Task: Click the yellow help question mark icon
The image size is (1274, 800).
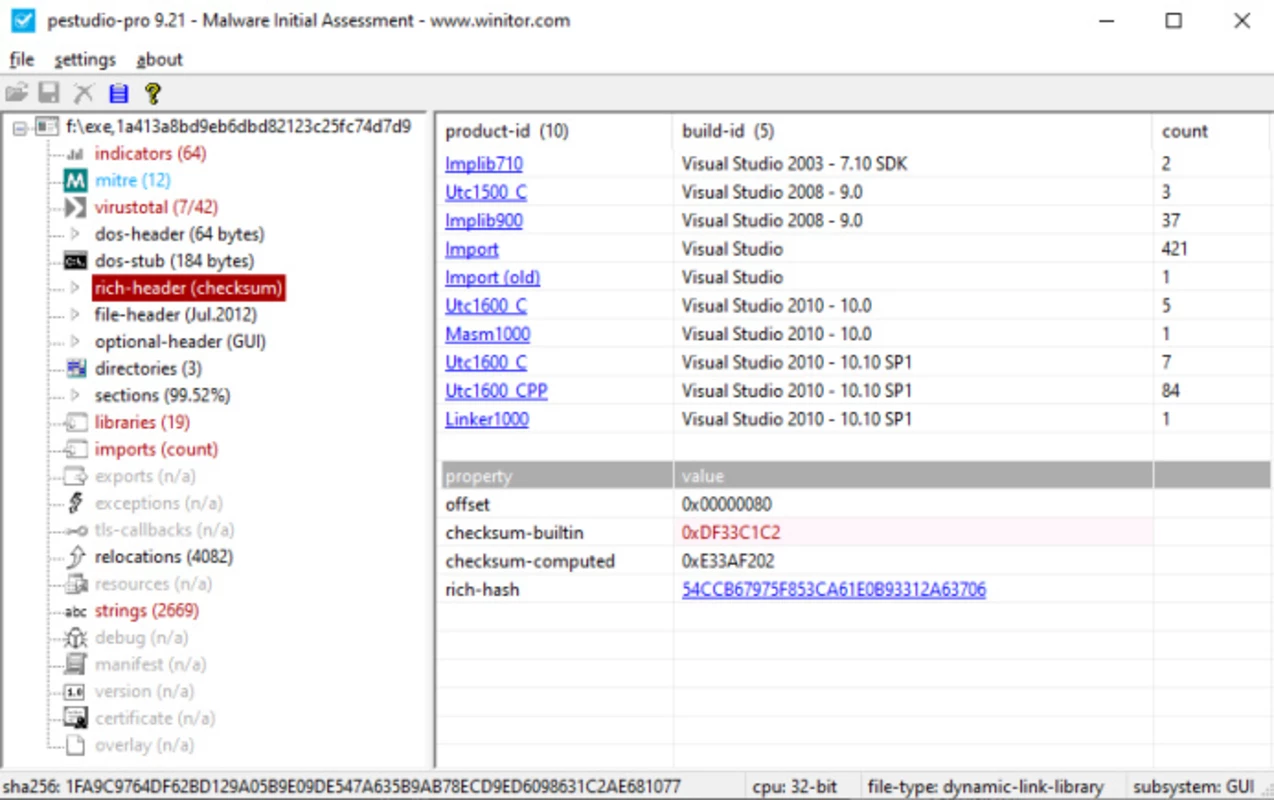Action: 152,93
